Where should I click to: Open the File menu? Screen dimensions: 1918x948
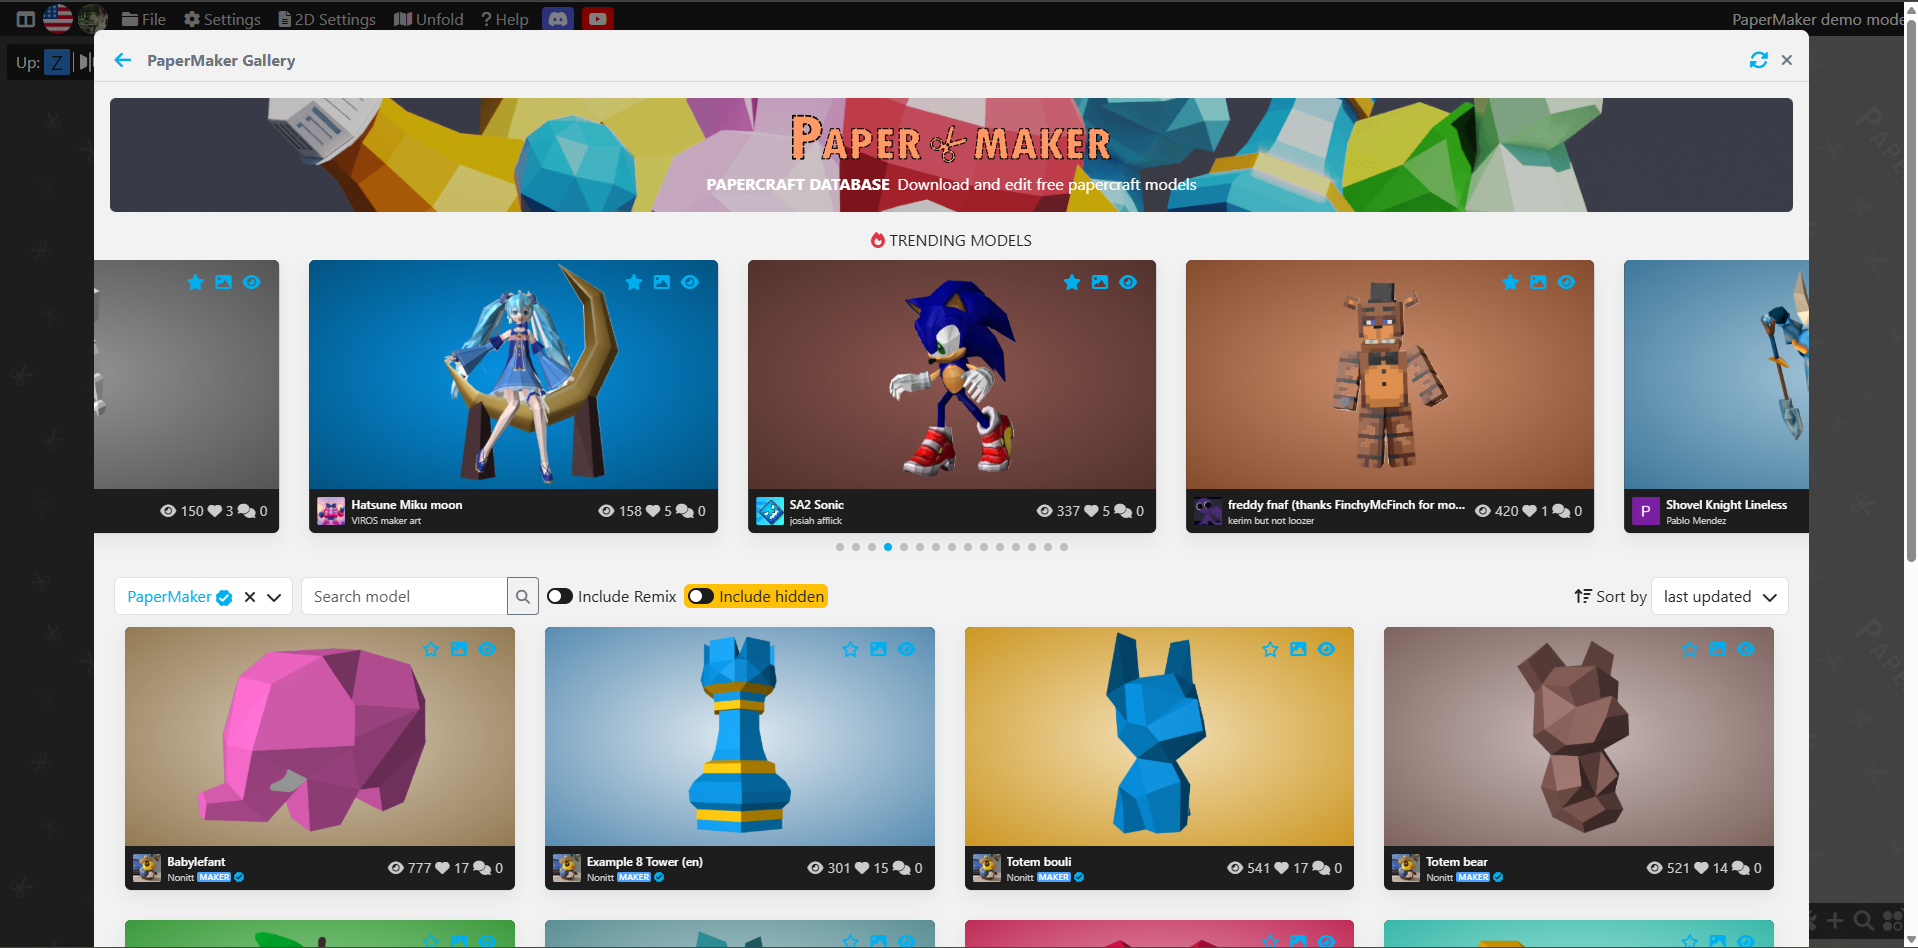pyautogui.click(x=144, y=19)
